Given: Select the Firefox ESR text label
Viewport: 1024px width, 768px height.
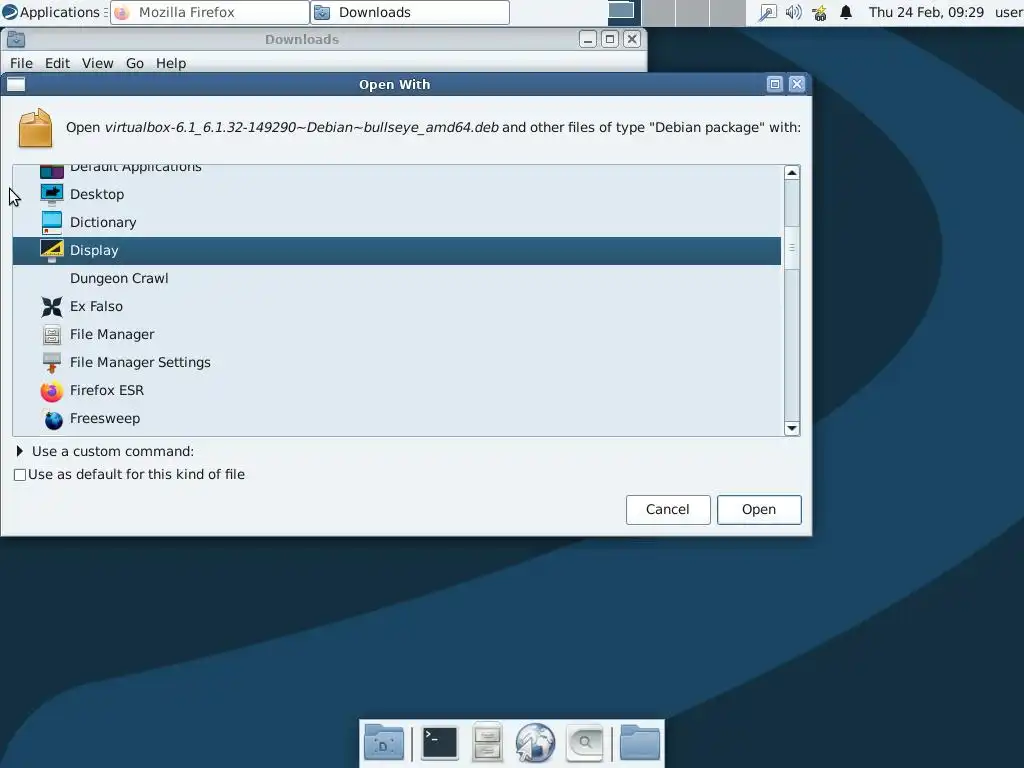Looking at the screenshot, I should (x=106, y=391).
